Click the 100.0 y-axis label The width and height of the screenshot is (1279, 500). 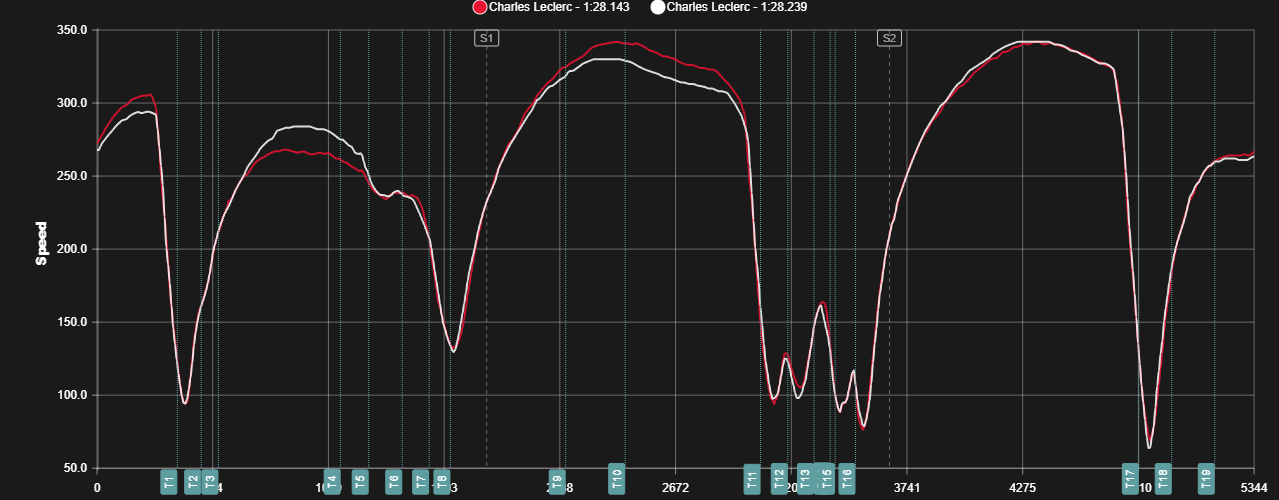(x=73, y=395)
